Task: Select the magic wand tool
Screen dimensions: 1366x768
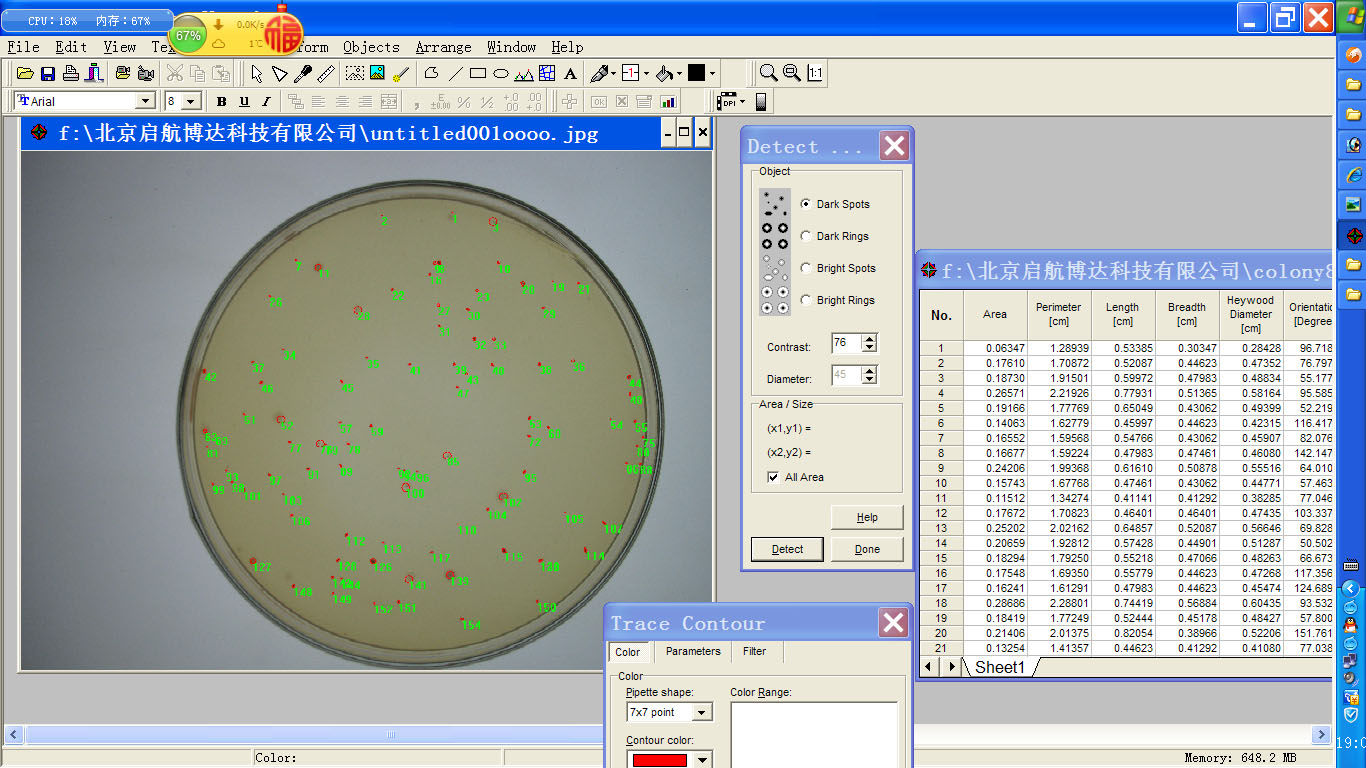Action: 401,73
